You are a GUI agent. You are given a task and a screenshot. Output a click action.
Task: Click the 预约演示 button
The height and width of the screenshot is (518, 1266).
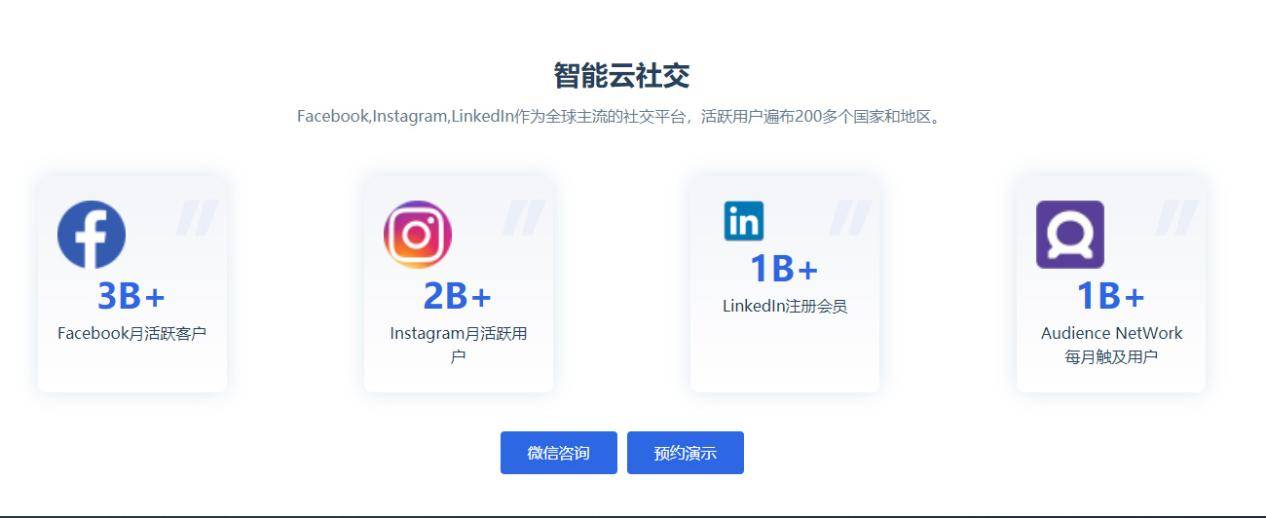pos(685,453)
